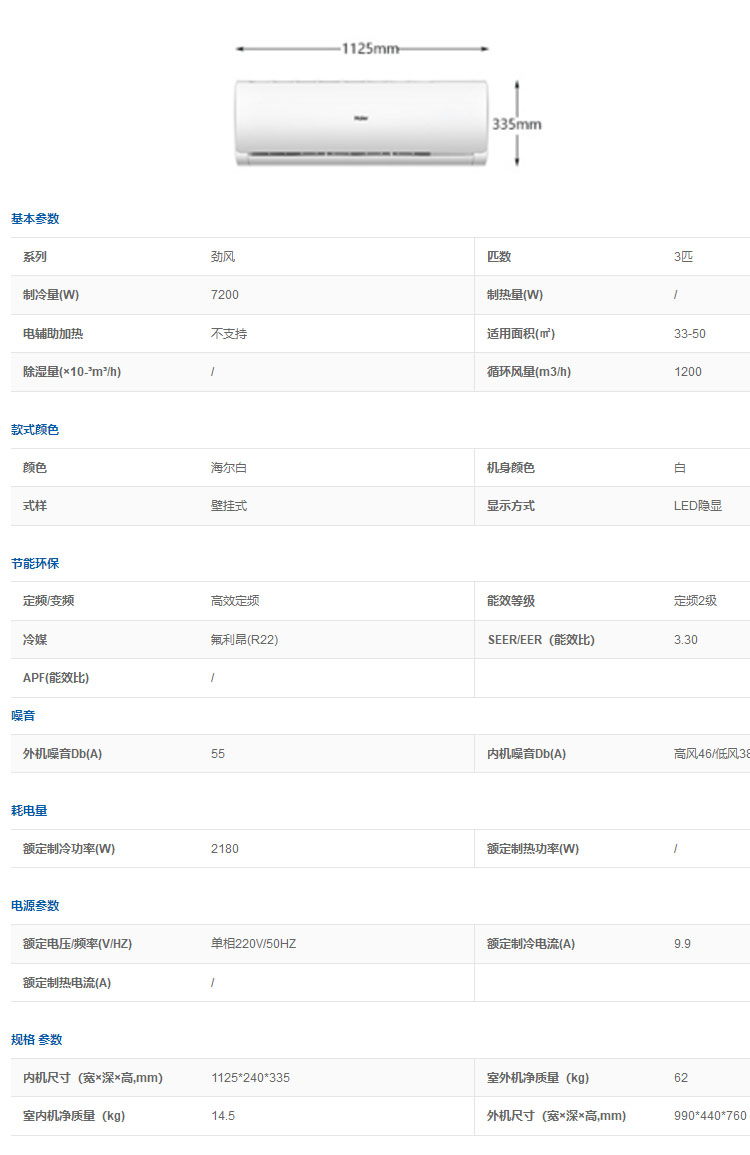Click the 额定制热功率(W) label cell
This screenshot has height=1155, width=750.
[x=533, y=849]
